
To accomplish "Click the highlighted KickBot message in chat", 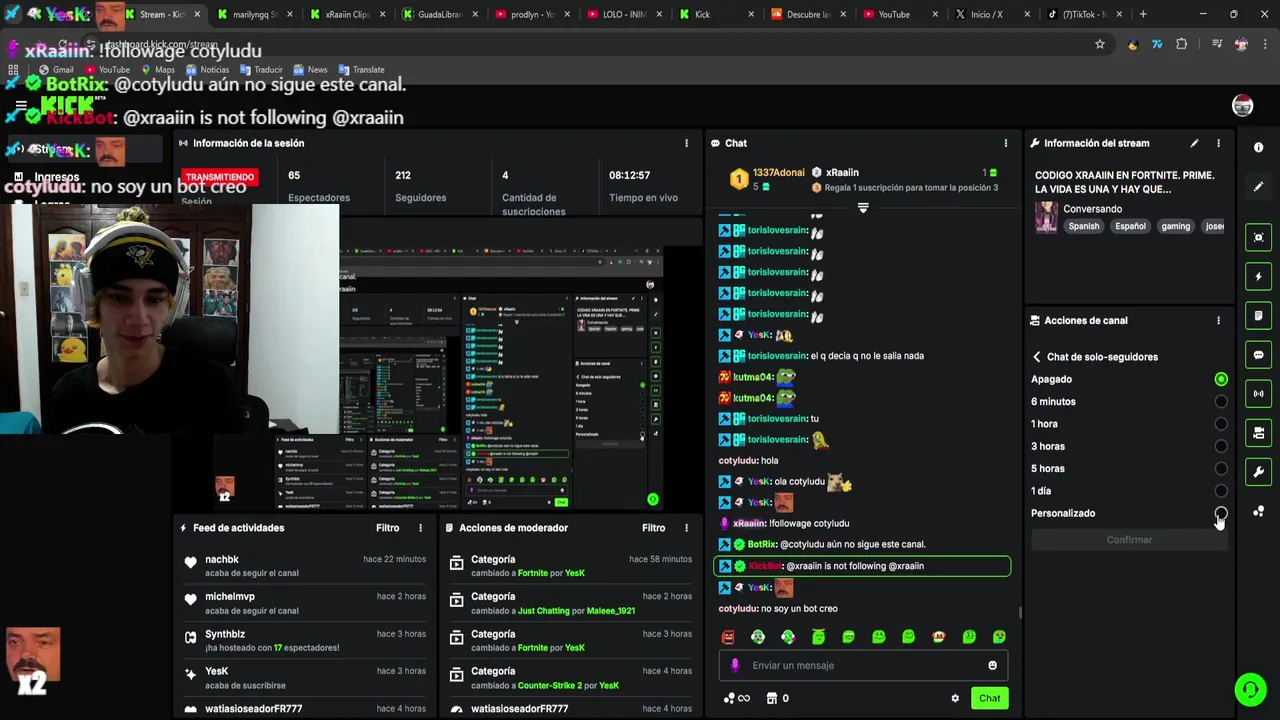I will pos(862,566).
